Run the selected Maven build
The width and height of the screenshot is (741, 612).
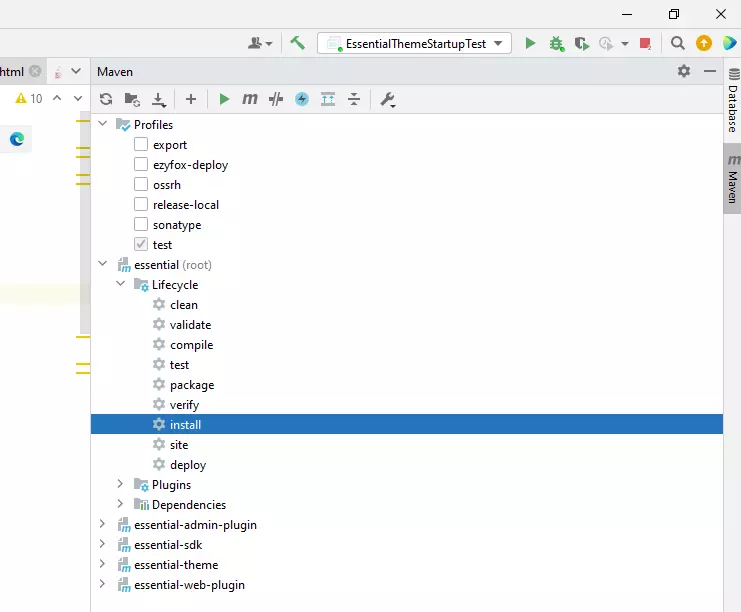click(224, 99)
